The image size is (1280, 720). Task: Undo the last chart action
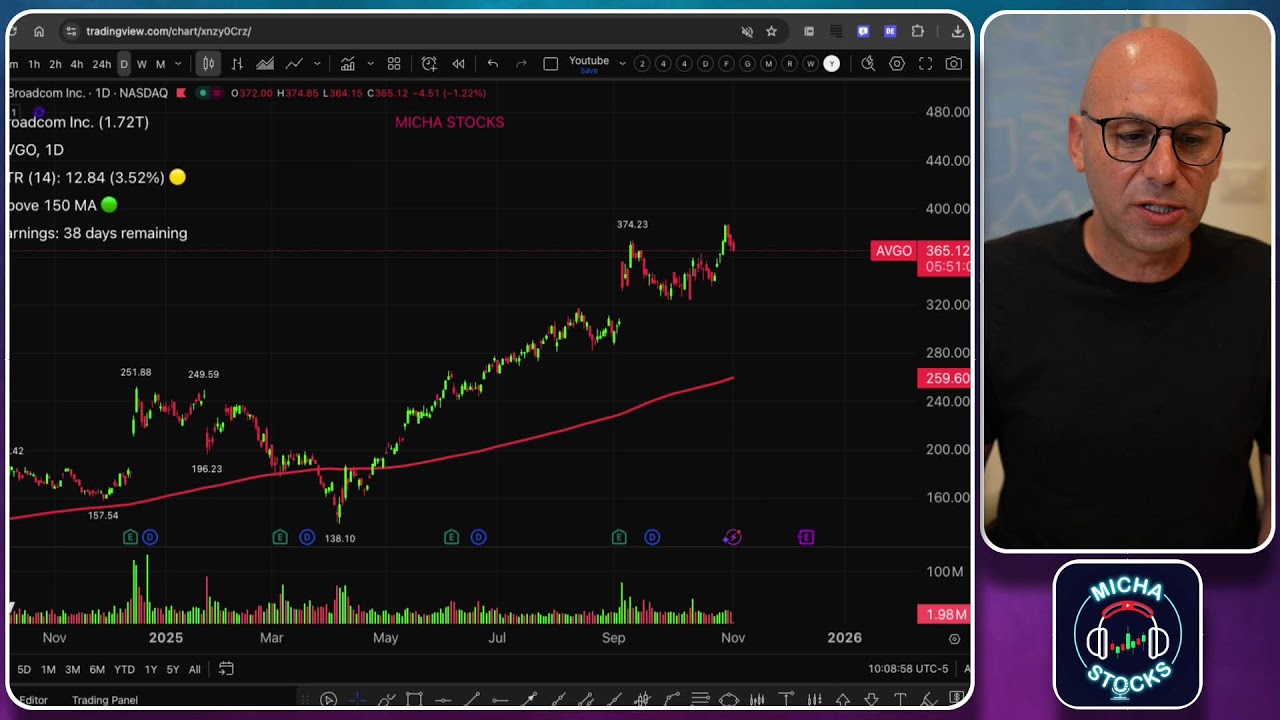click(493, 64)
